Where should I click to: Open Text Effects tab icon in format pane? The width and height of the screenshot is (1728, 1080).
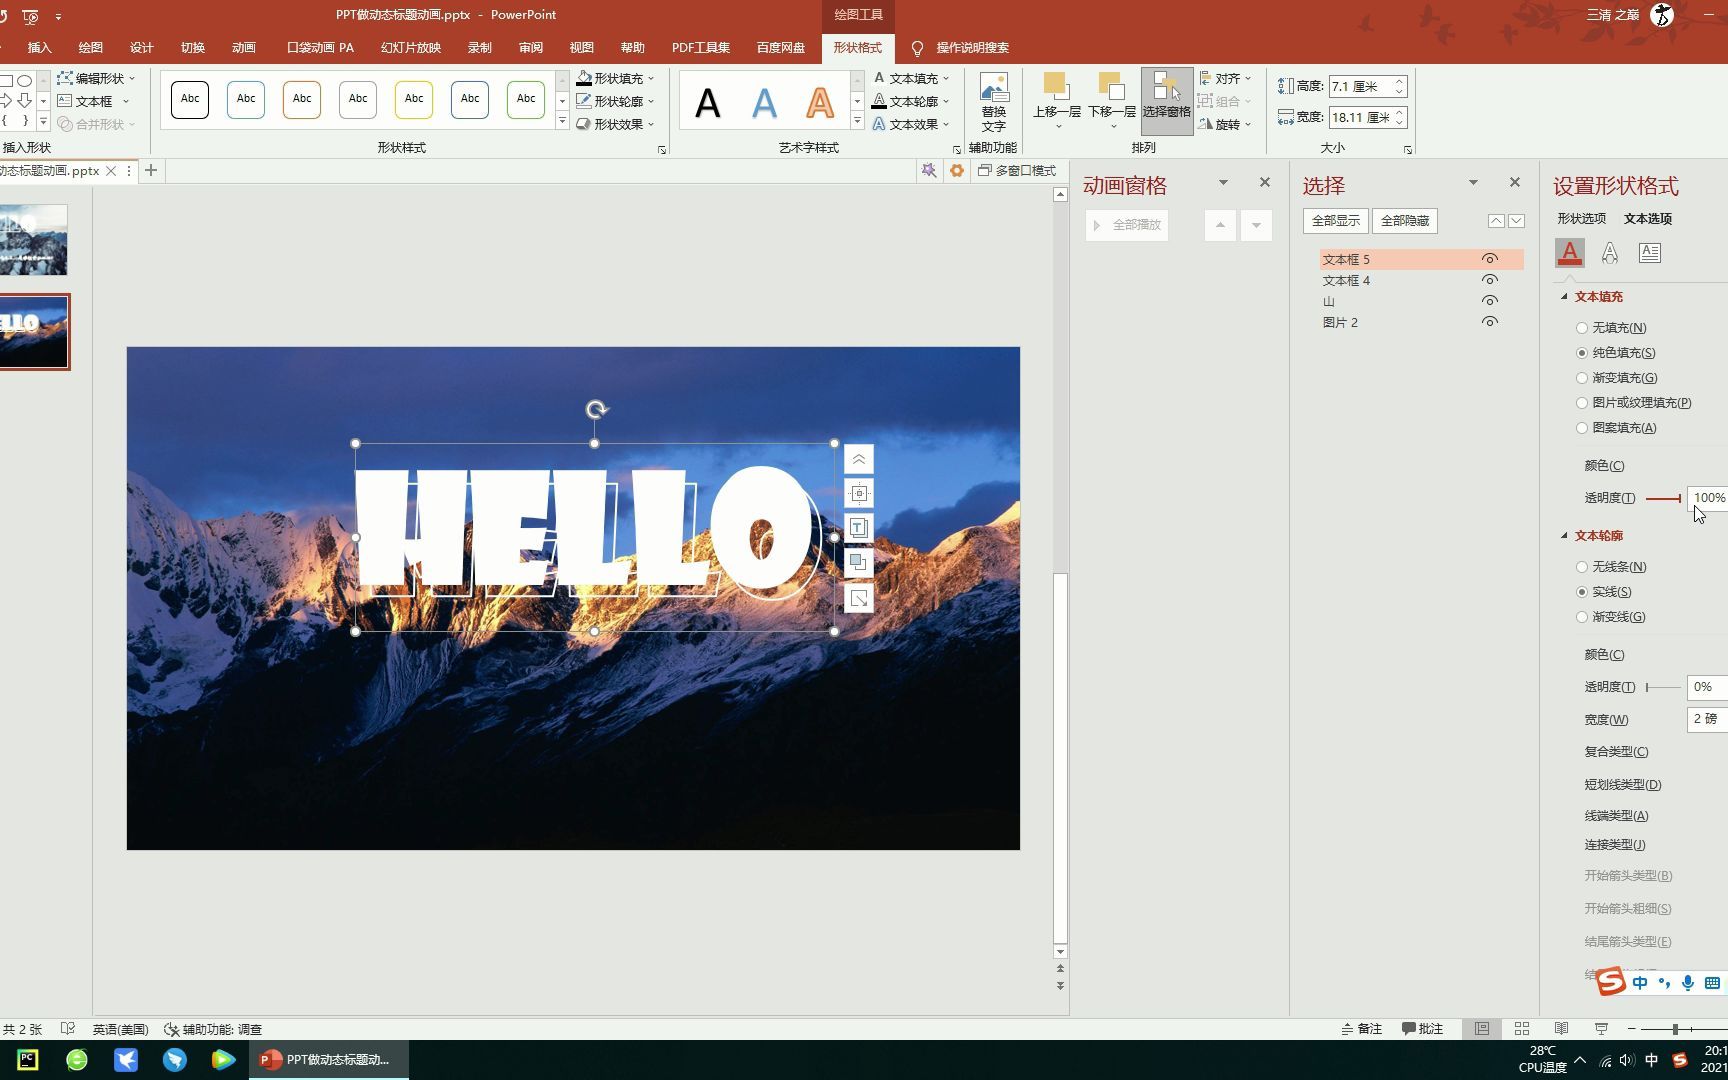pos(1610,253)
